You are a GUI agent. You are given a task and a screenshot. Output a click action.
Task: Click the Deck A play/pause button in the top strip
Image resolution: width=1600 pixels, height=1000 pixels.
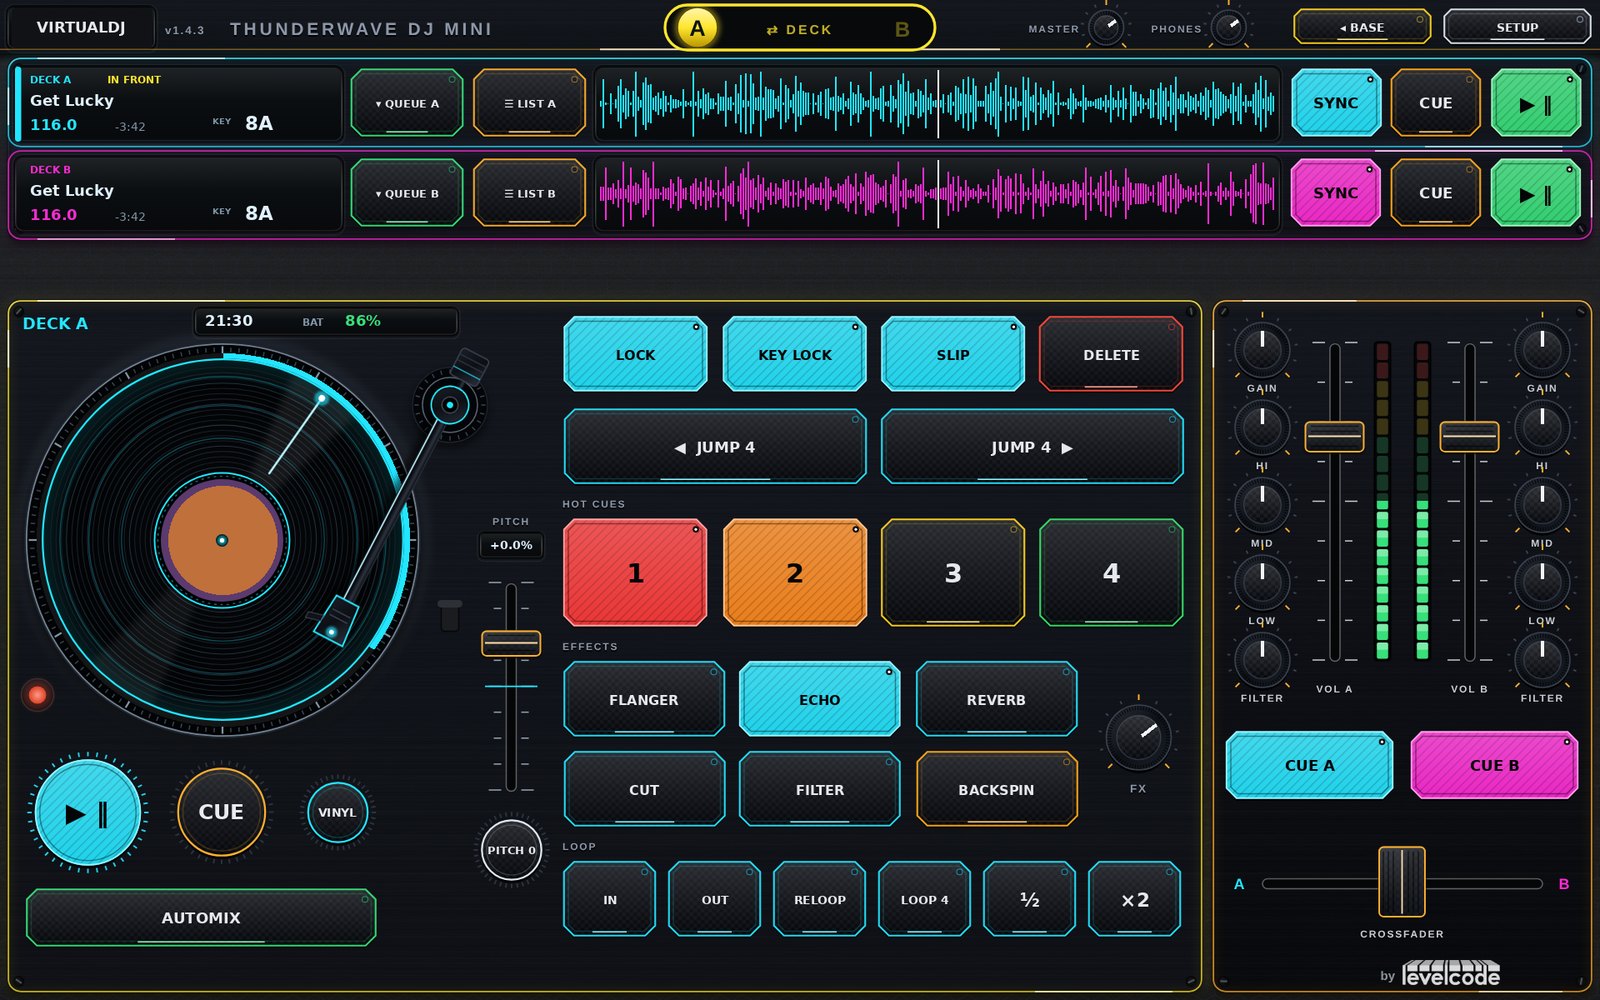1535,103
